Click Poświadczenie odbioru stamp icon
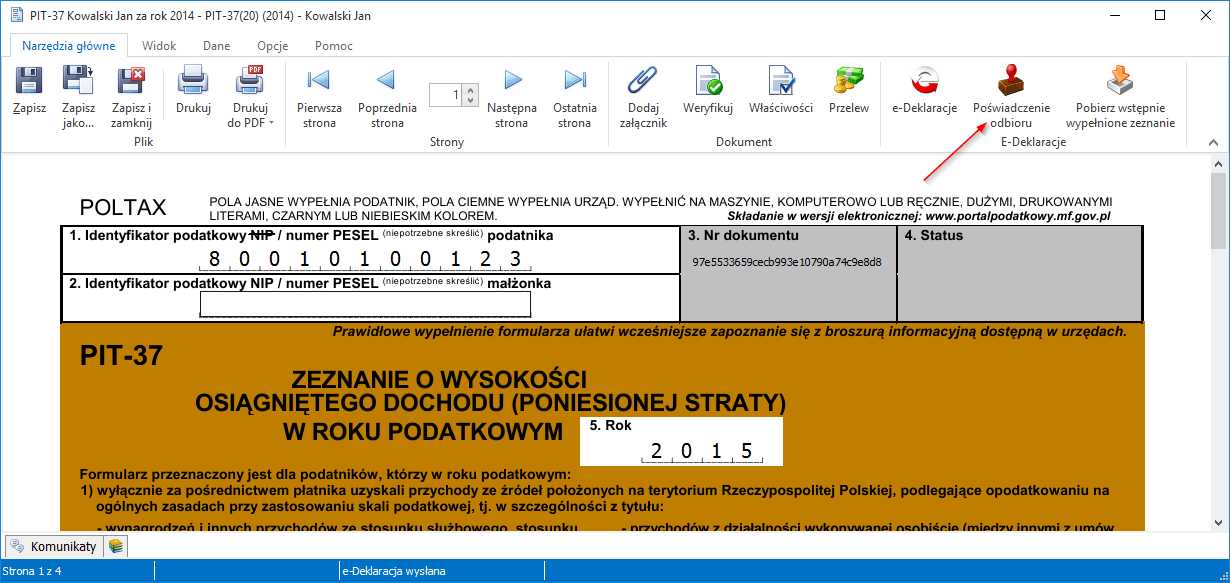 (x=1011, y=80)
